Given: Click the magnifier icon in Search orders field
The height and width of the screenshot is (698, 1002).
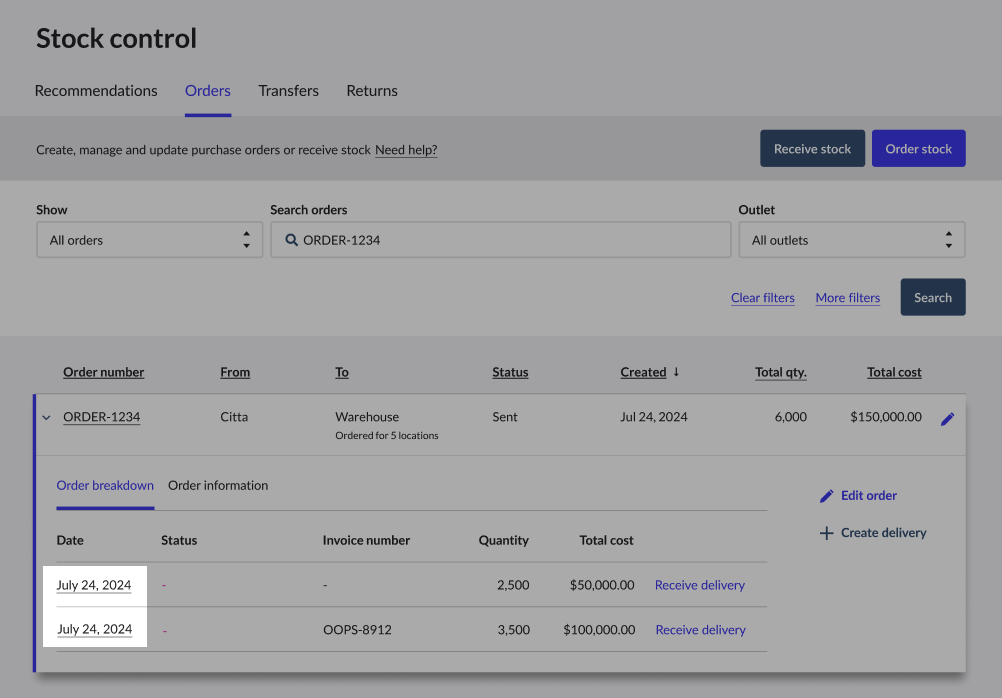Looking at the screenshot, I should (291, 240).
